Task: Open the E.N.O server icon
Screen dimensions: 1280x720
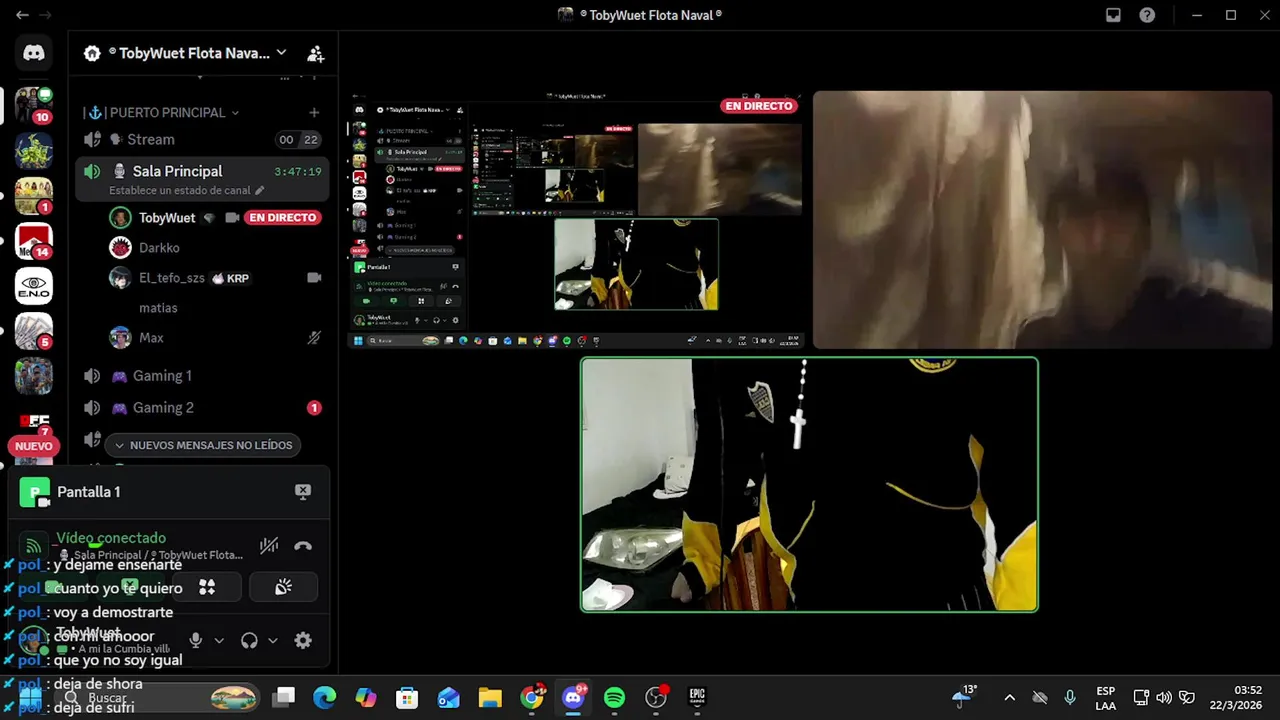Action: point(34,286)
